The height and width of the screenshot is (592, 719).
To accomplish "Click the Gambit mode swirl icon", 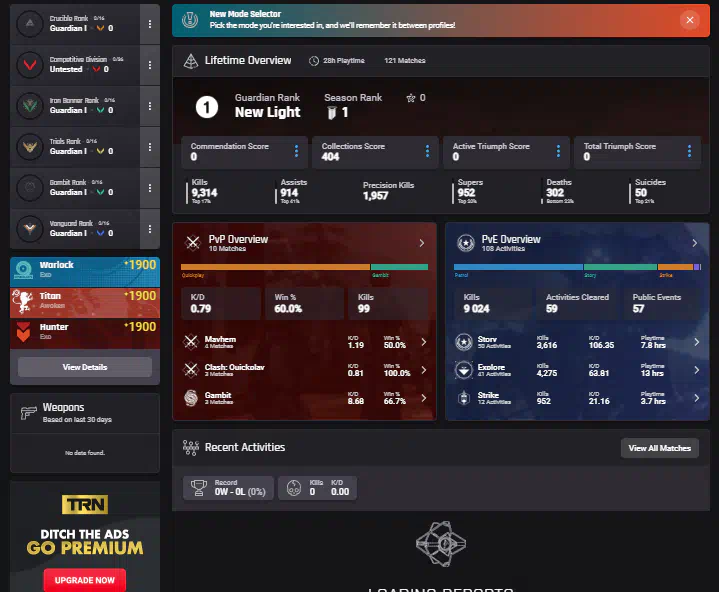I will (191, 398).
